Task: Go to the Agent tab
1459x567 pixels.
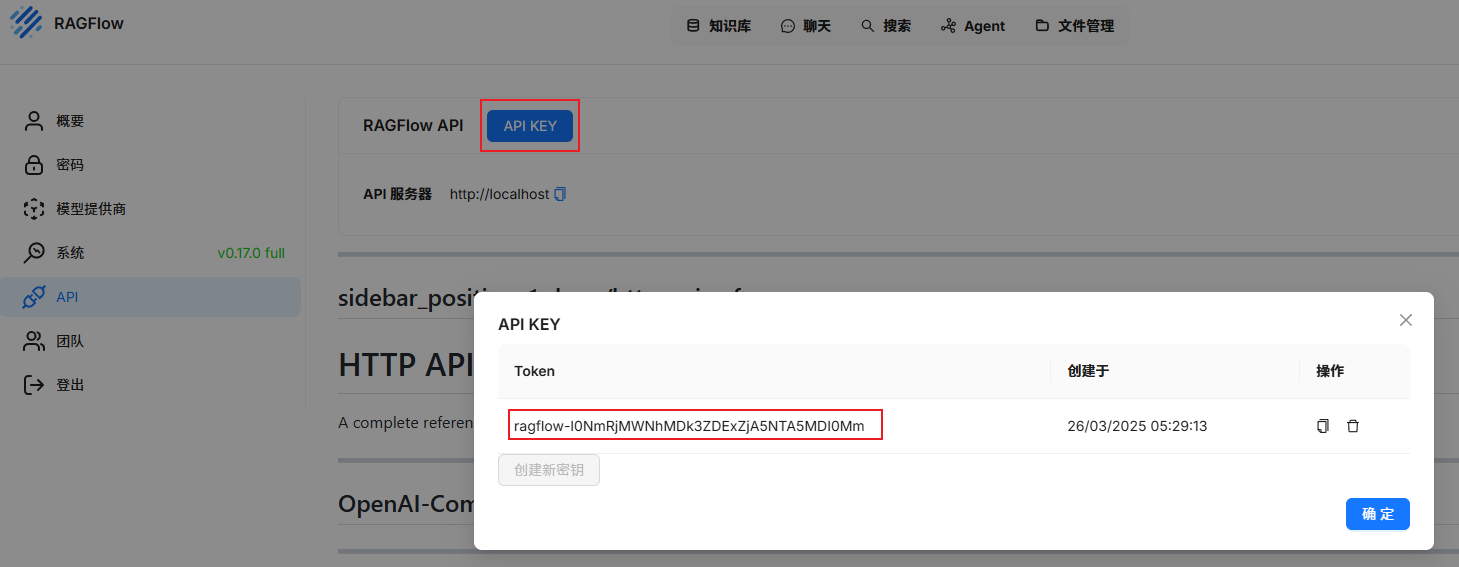Action: (x=973, y=26)
